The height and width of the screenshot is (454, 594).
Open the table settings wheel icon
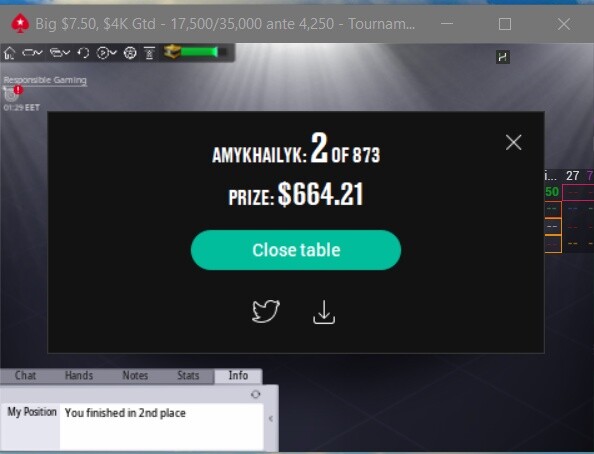(130, 53)
